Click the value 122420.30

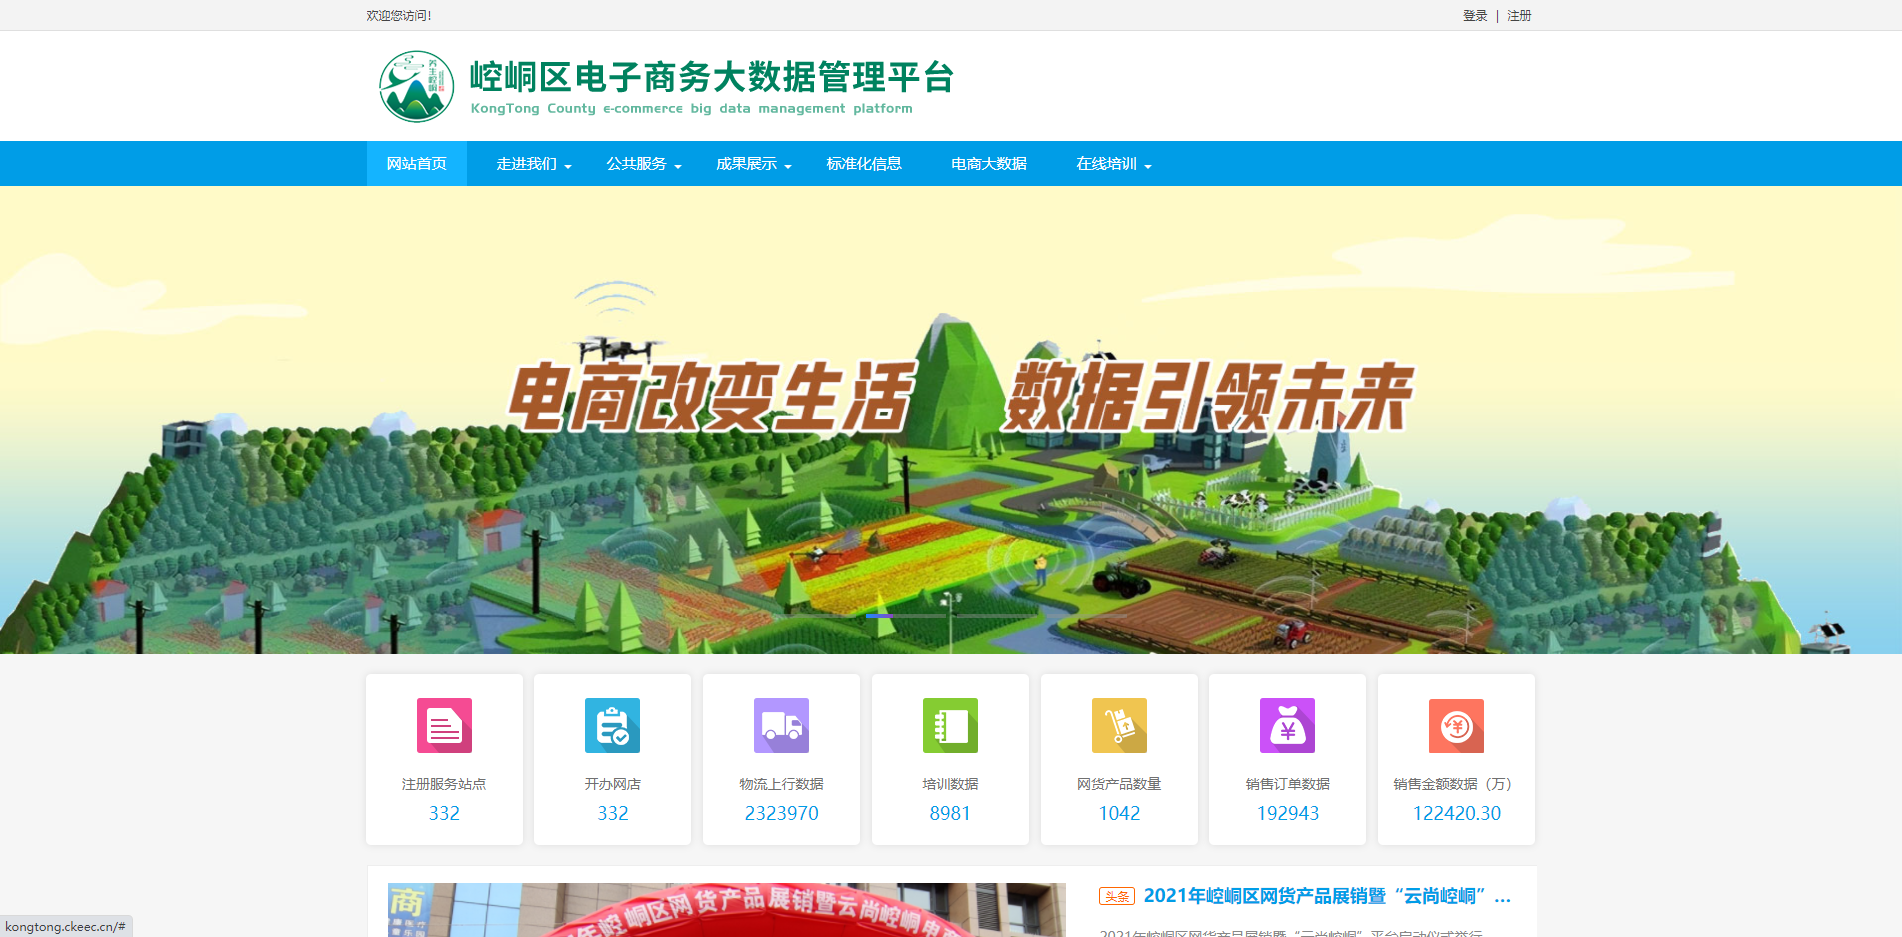tap(1456, 813)
